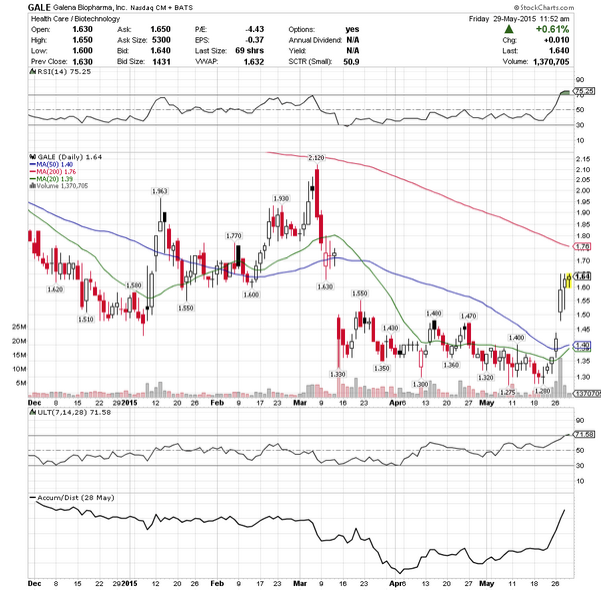
Task: Click the VWAP value 1.632
Action: (x=254, y=61)
